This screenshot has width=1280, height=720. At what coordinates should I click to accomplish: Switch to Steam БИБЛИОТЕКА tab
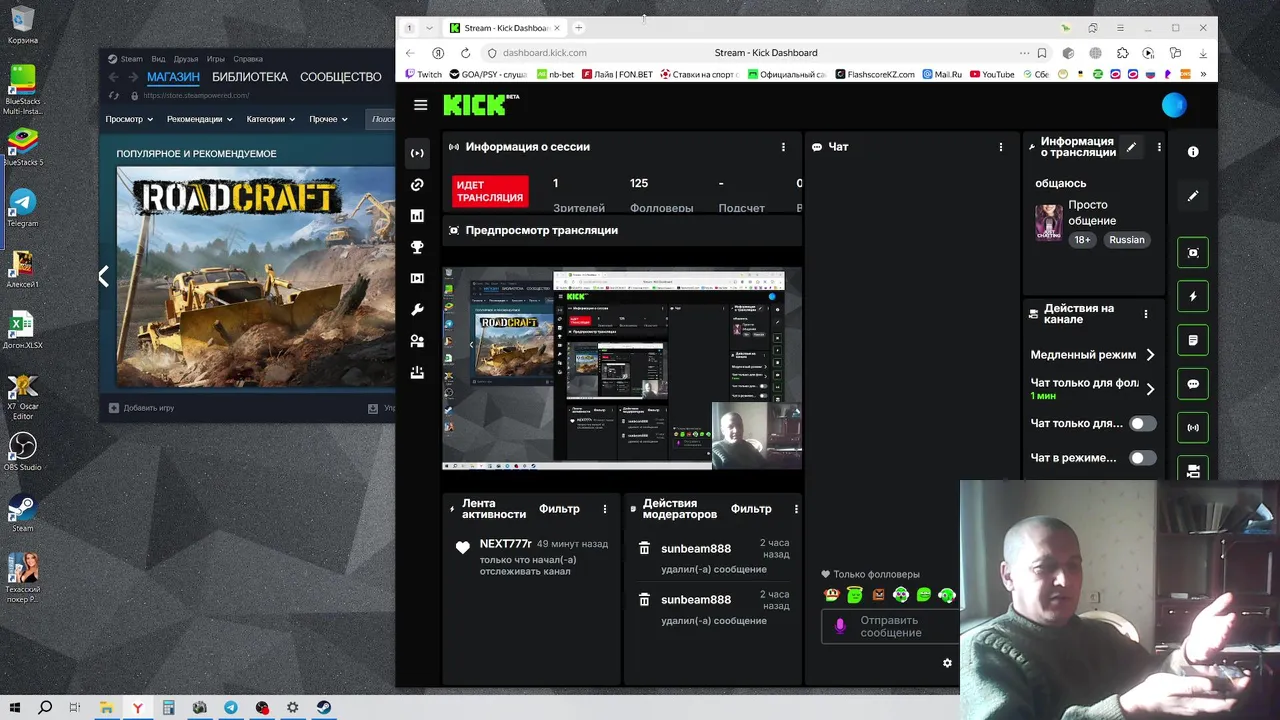250,77
